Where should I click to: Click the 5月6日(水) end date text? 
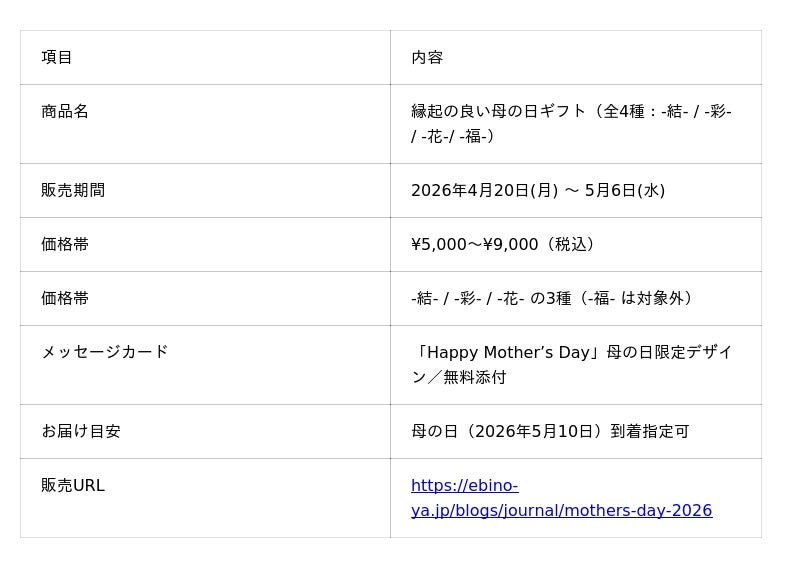[x=625, y=190]
